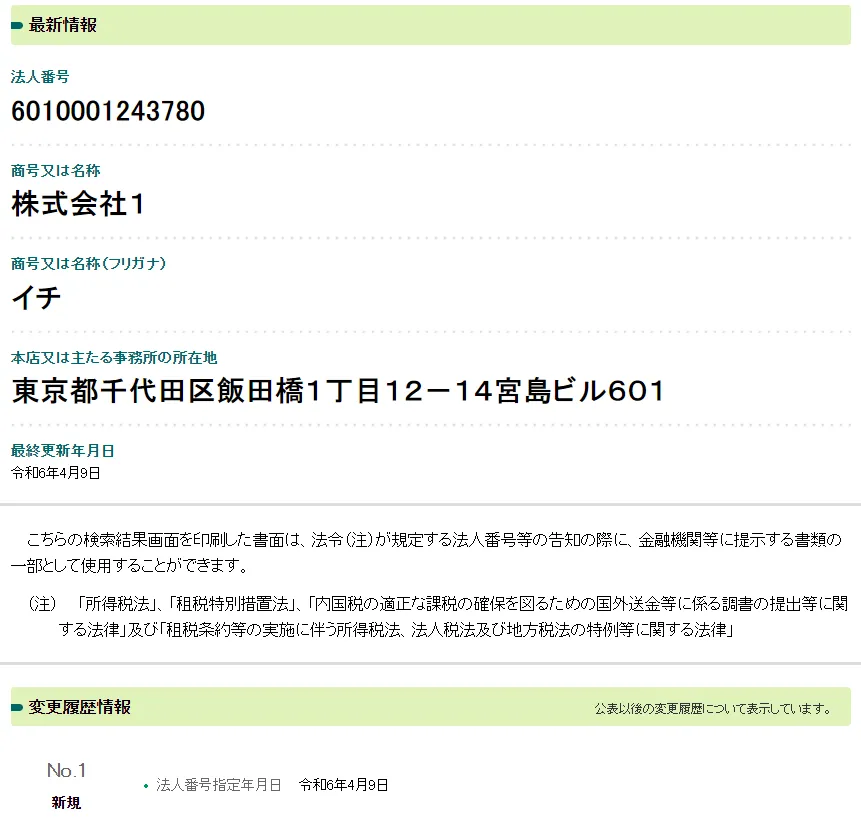Click the 本店又は主たる事務所の所在地 label
Viewport: 861px width, 832px height.
pos(114,357)
